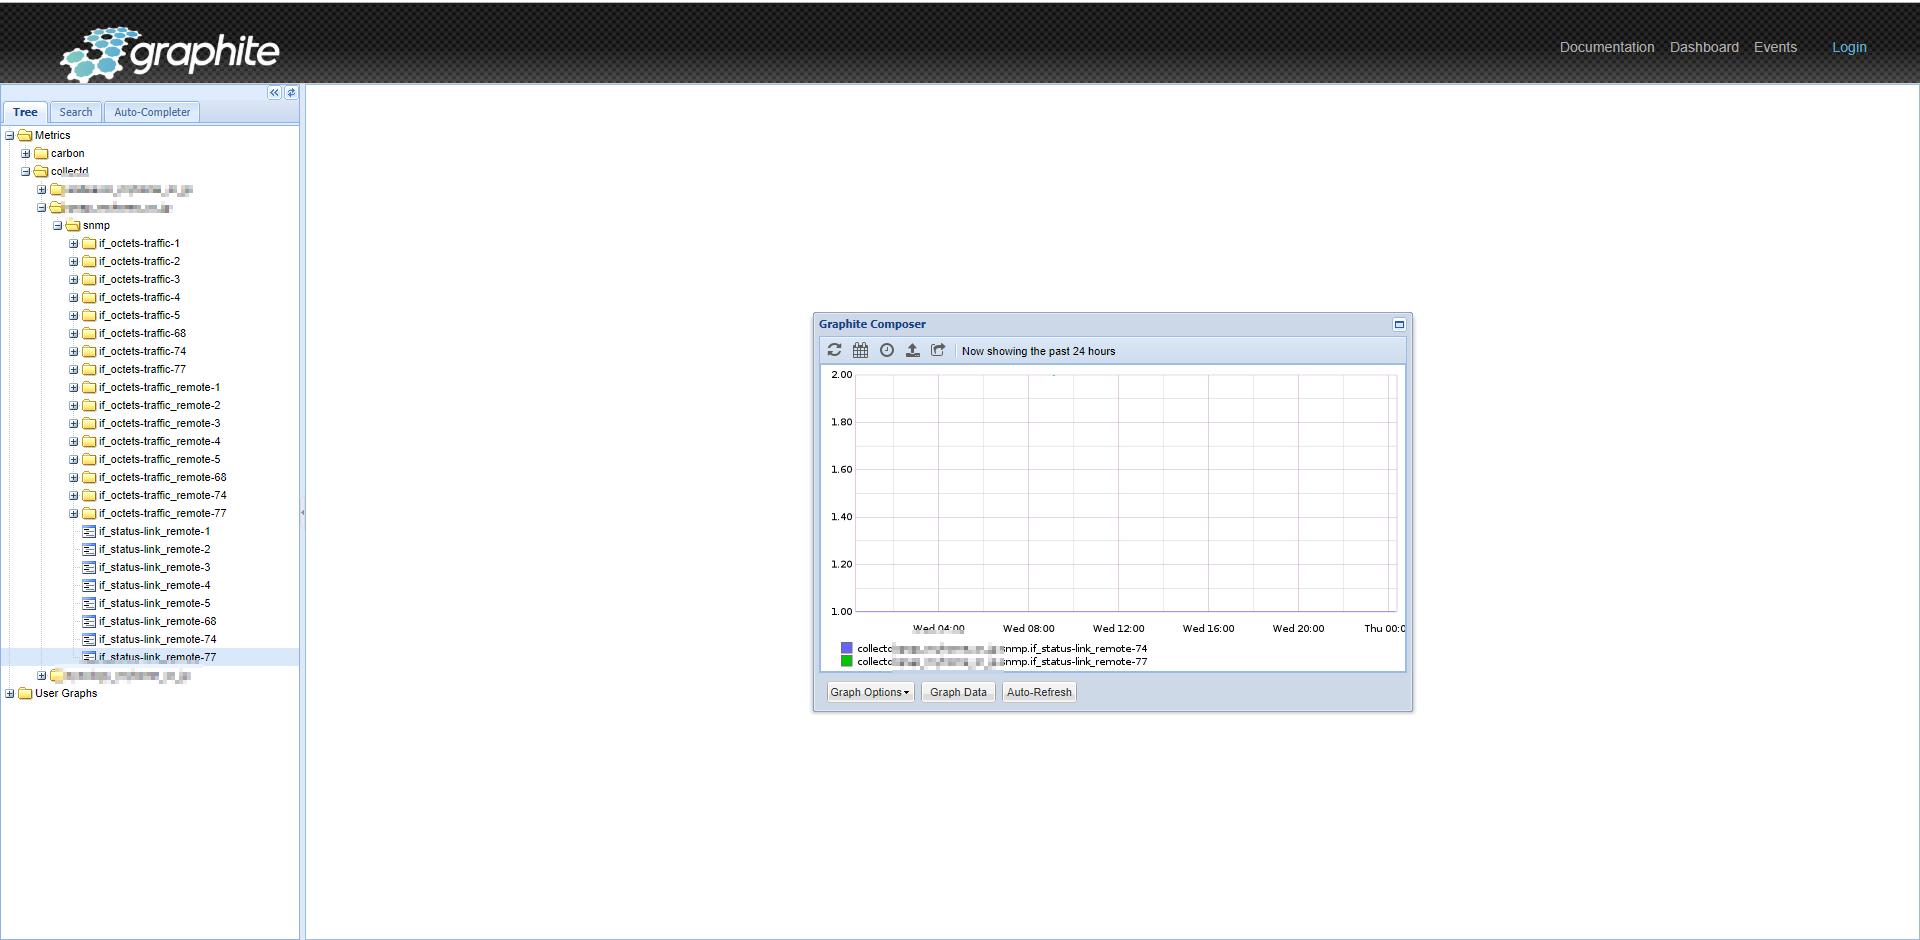Click the snmp folder icon
The image size is (1920, 940).
pos(73,225)
